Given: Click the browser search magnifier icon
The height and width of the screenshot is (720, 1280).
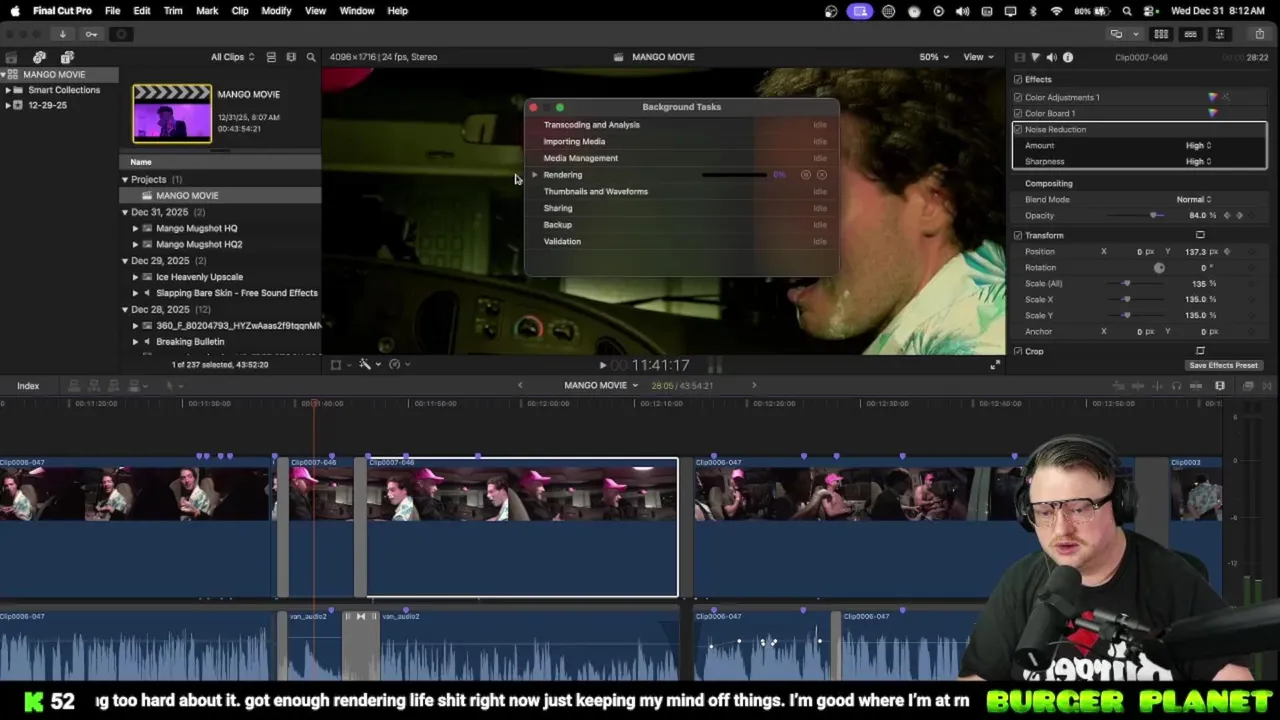Looking at the screenshot, I should tap(311, 57).
